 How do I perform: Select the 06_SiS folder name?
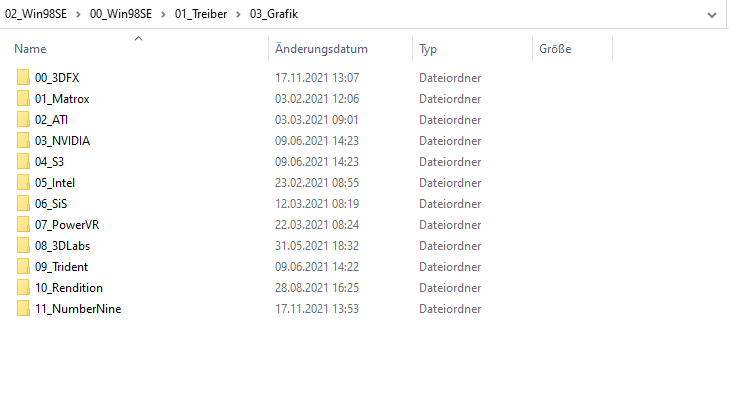pos(51,204)
